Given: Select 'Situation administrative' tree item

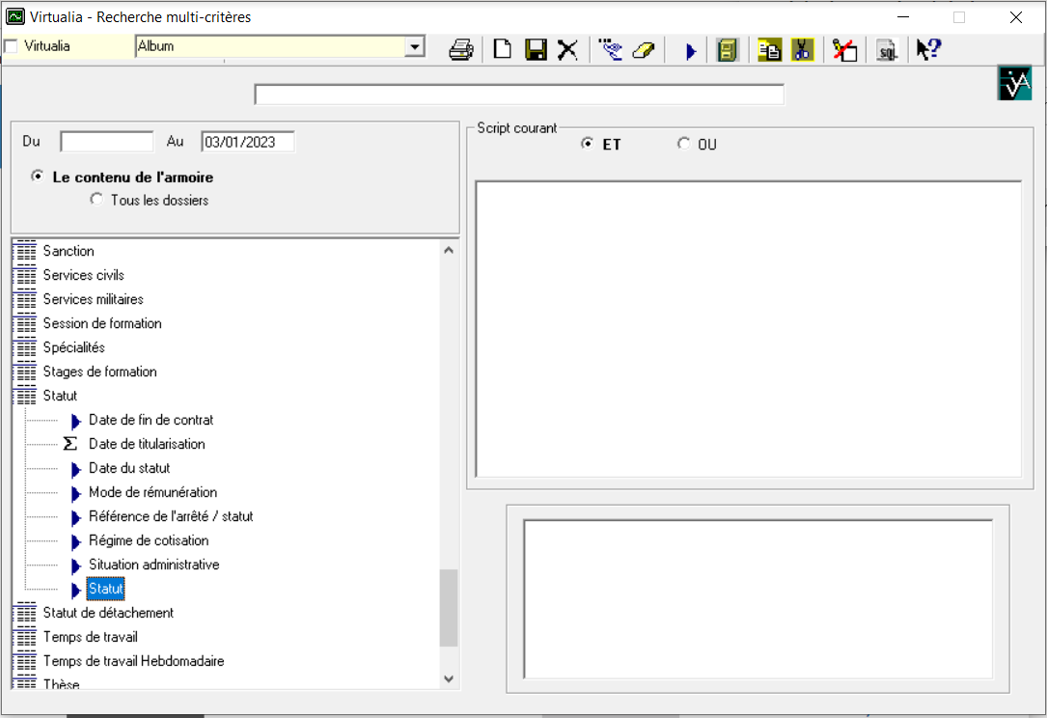Looking at the screenshot, I should point(153,565).
